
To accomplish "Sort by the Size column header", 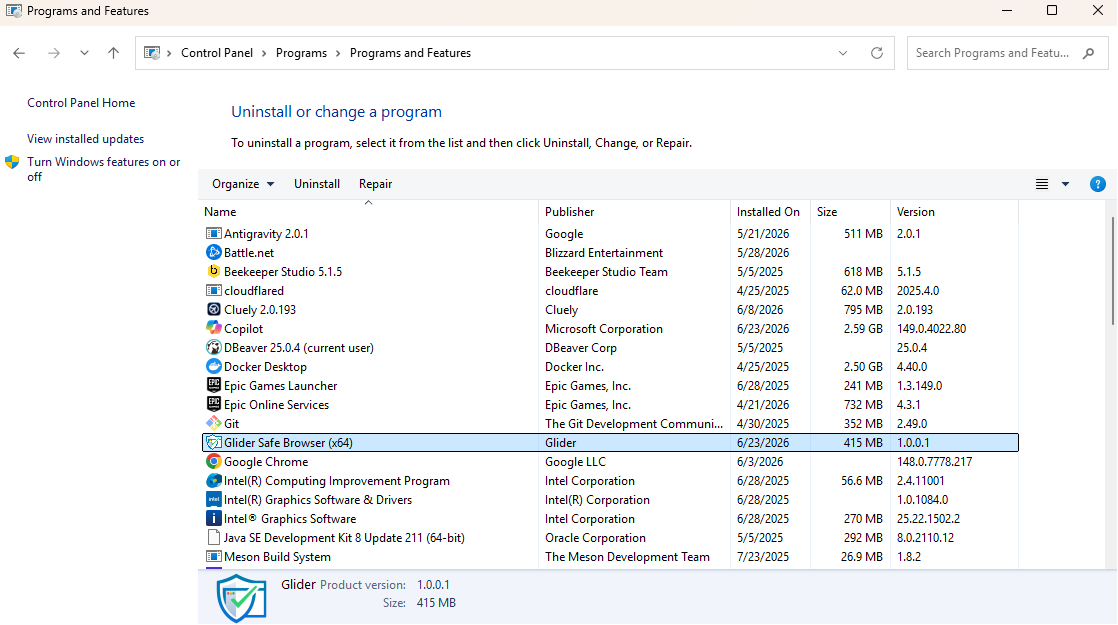I will 850,212.
